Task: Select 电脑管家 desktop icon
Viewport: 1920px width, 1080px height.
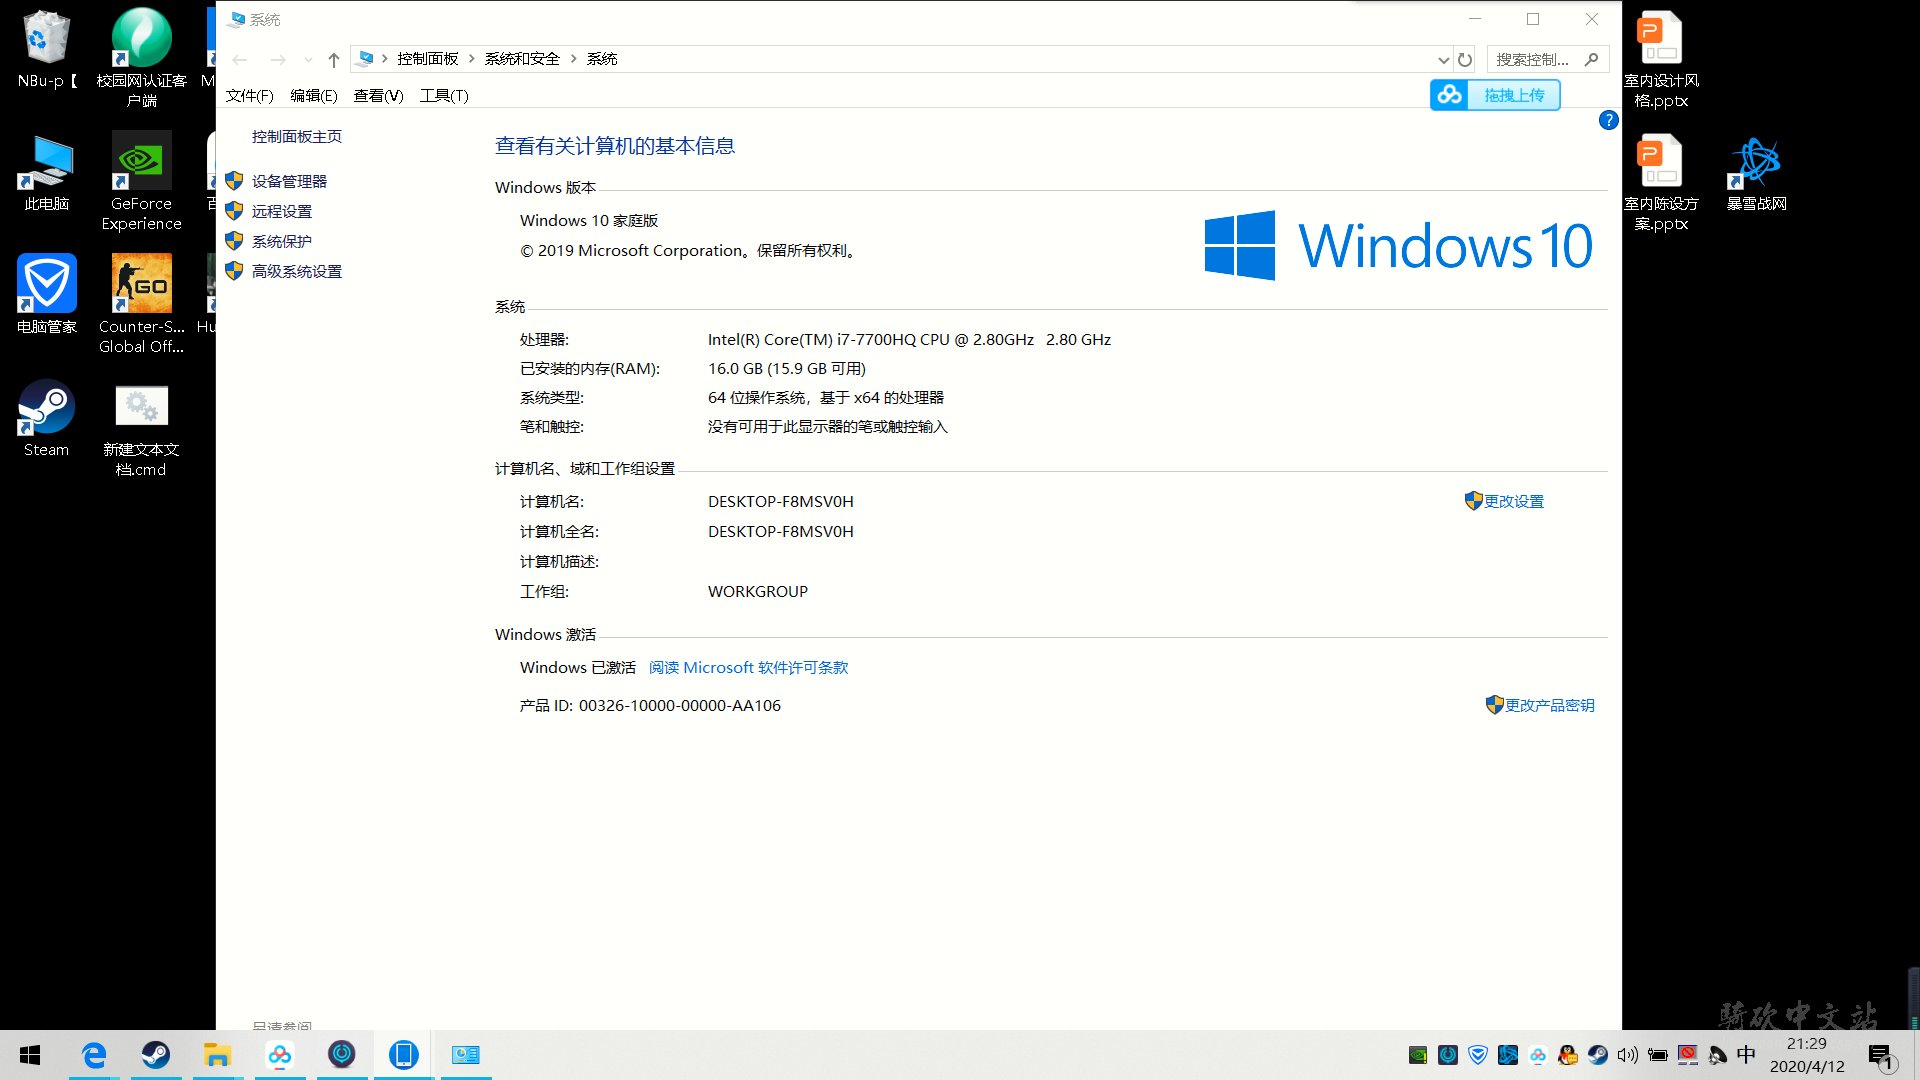Action: (x=46, y=294)
